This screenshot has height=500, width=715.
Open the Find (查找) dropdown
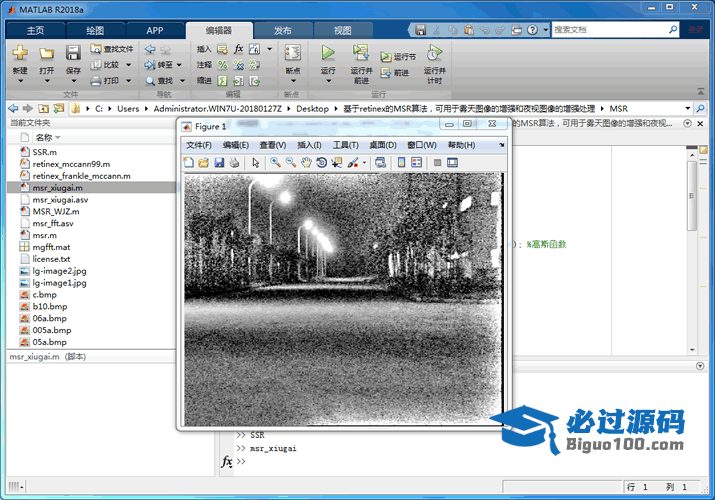tap(182, 81)
